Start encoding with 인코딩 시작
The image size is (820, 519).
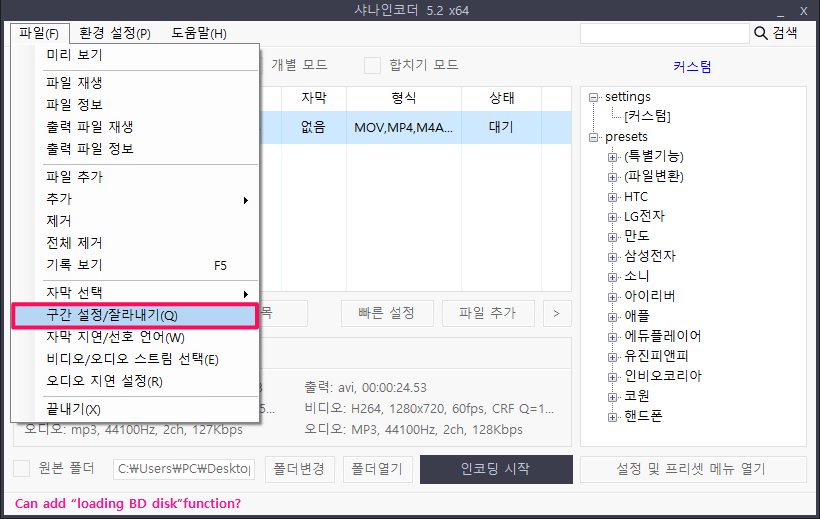[x=496, y=469]
